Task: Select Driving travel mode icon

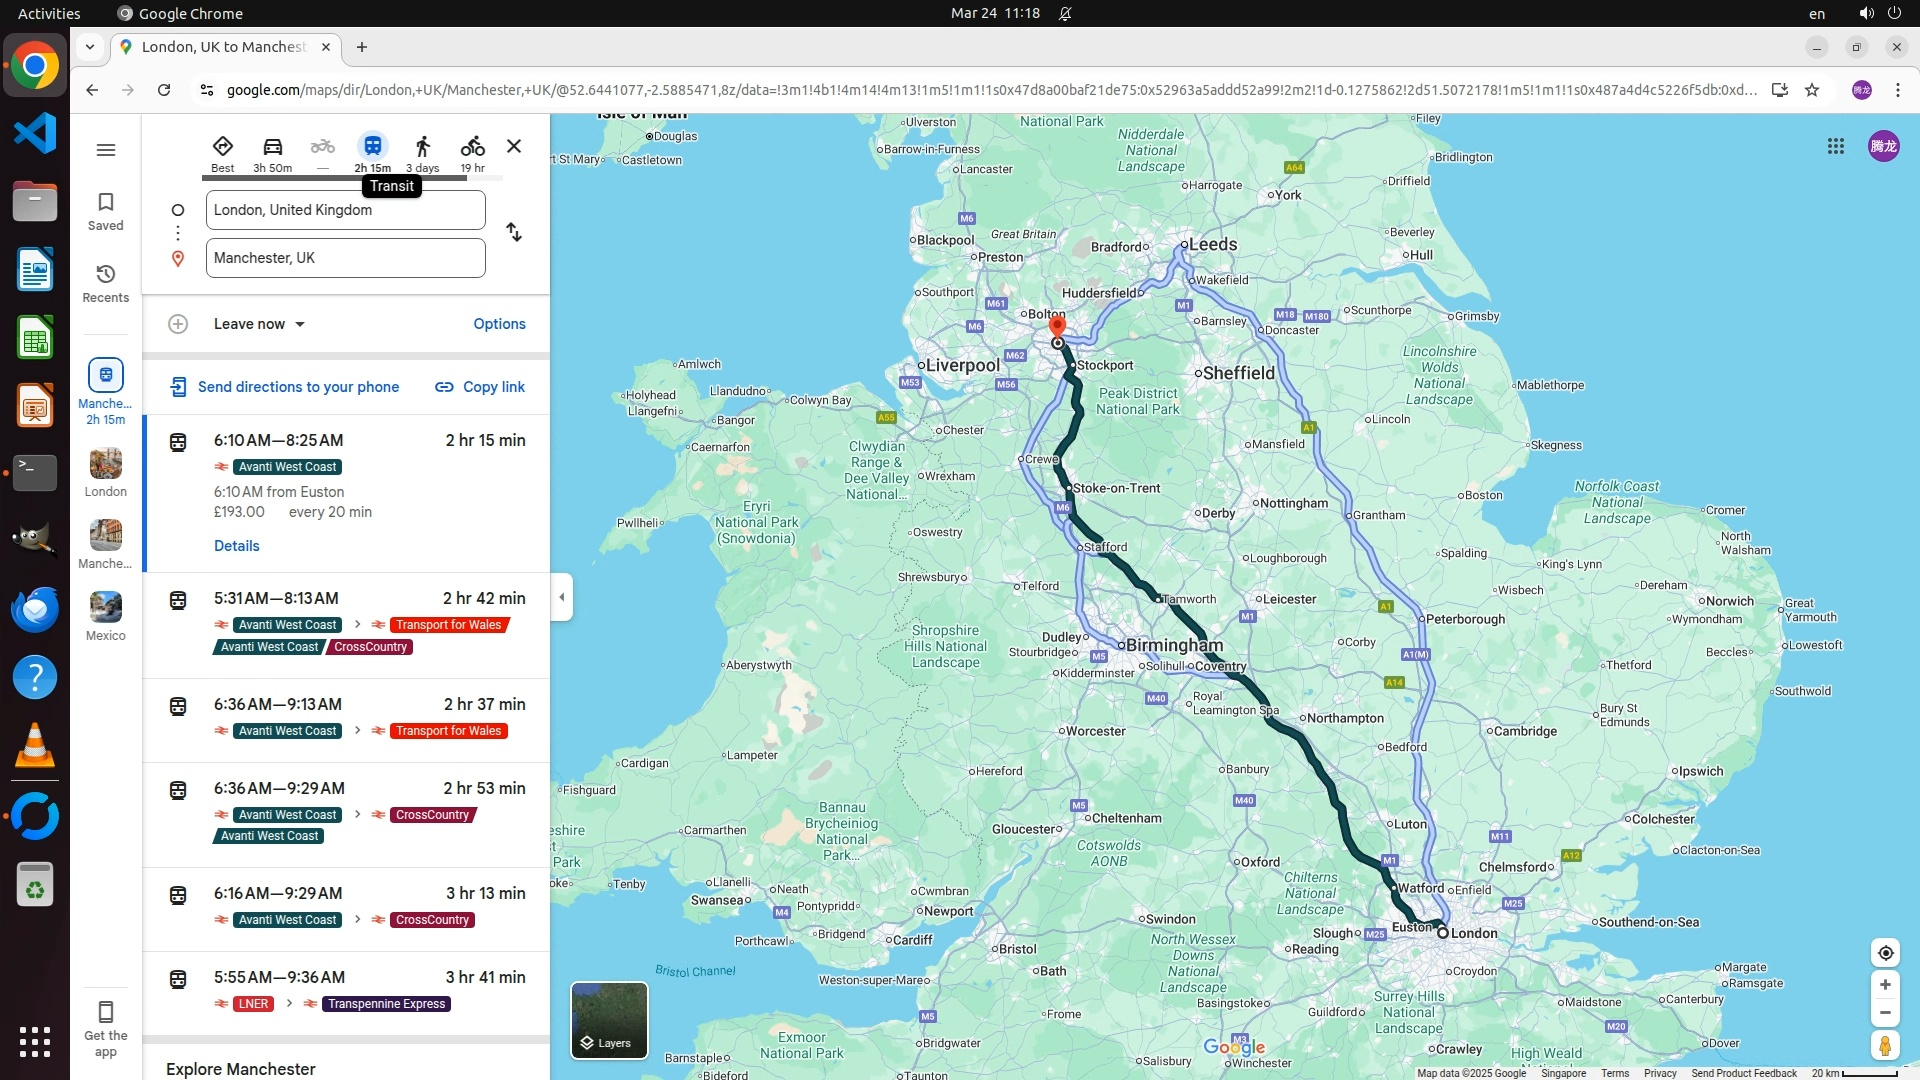Action: point(272,147)
